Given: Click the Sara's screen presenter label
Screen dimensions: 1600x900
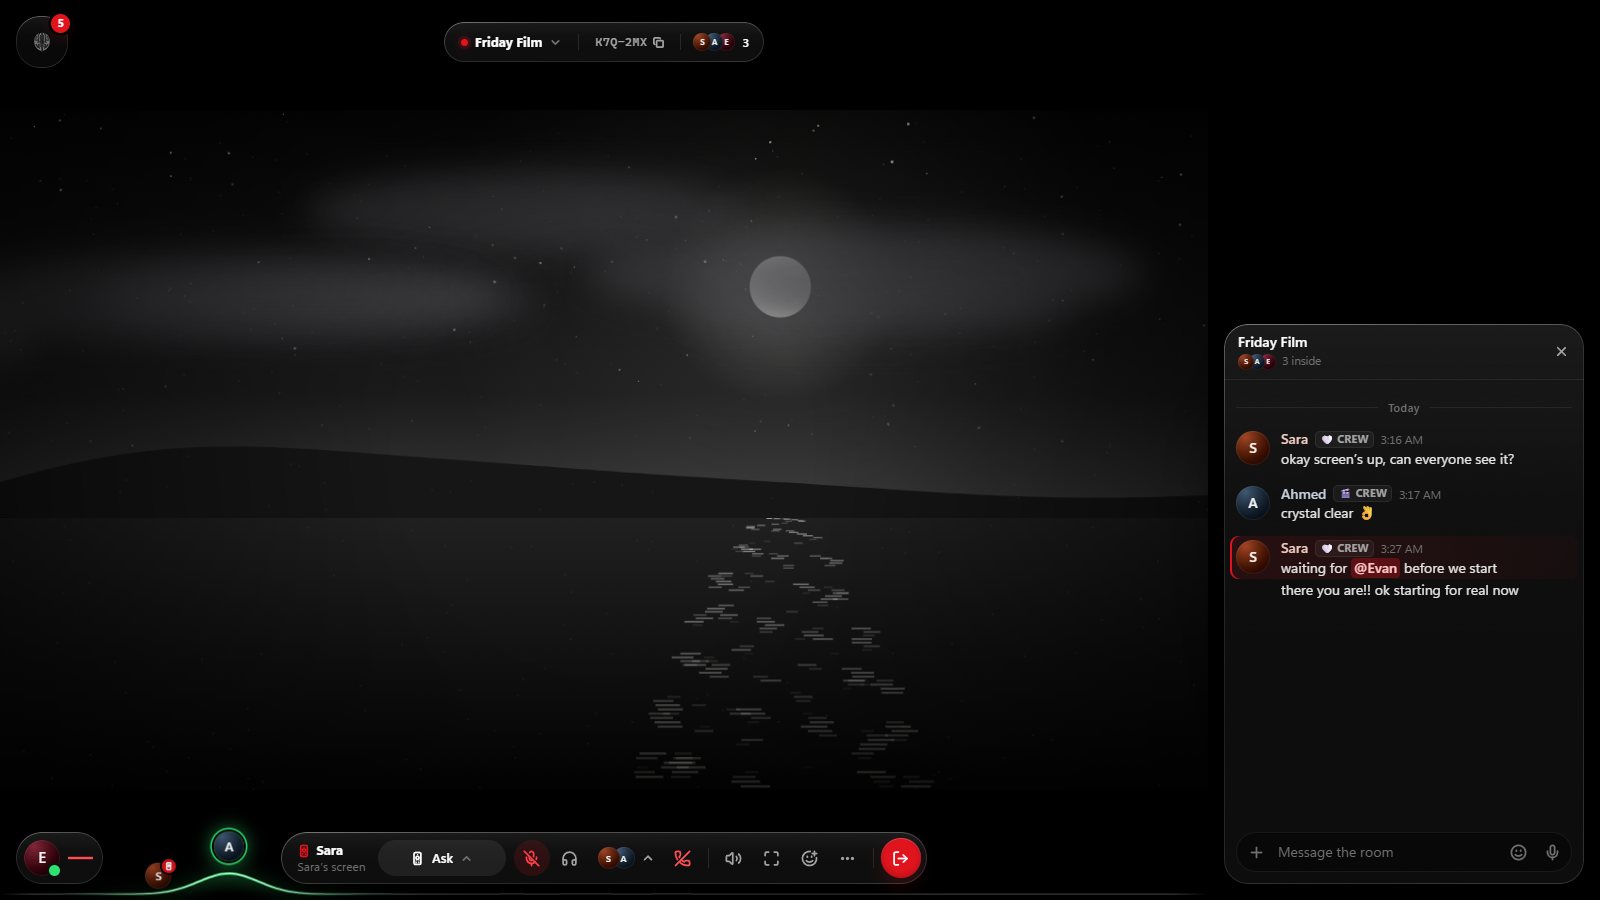Looking at the screenshot, I should pyautogui.click(x=331, y=858).
